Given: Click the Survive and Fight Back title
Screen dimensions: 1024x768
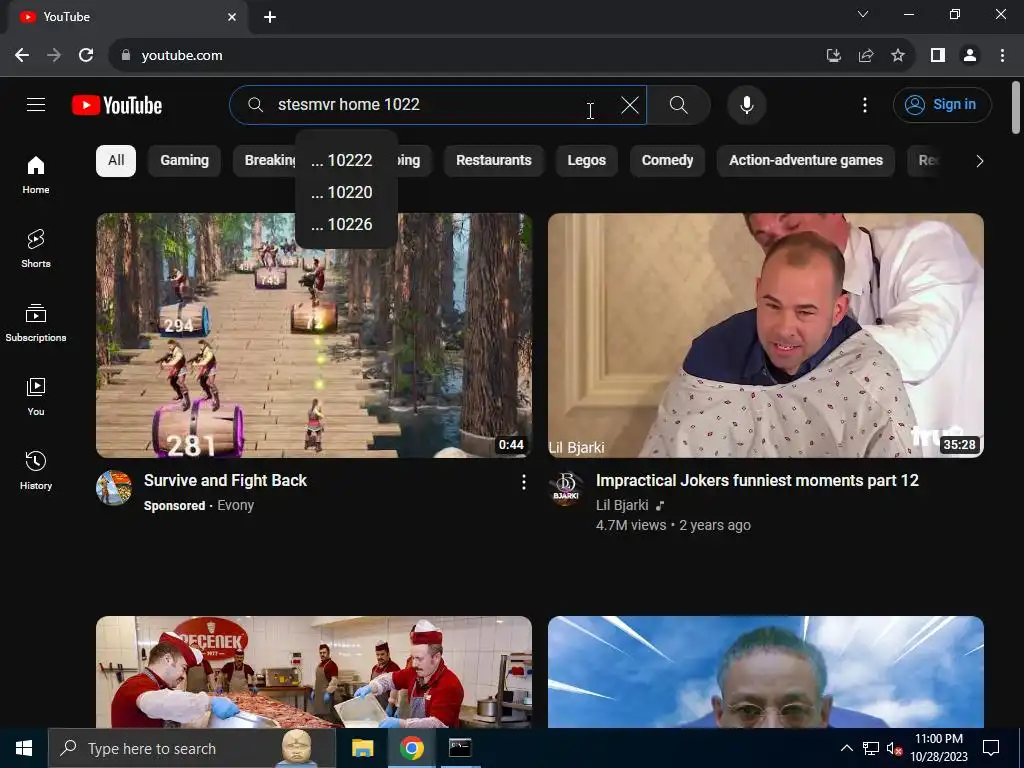Looking at the screenshot, I should coord(225,481).
